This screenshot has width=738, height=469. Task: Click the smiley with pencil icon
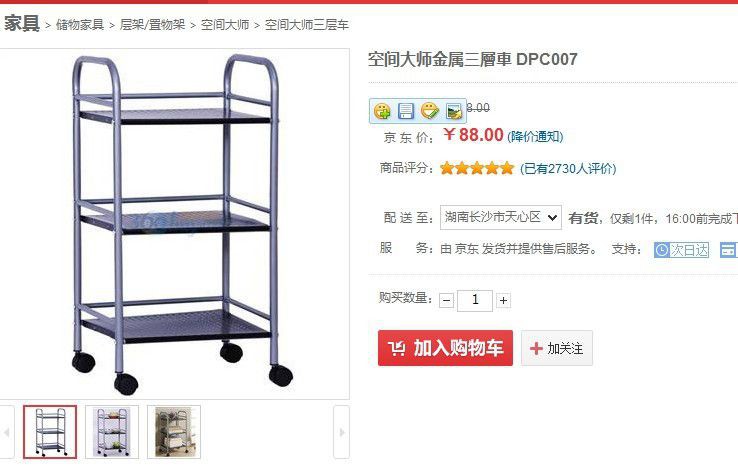coord(429,111)
